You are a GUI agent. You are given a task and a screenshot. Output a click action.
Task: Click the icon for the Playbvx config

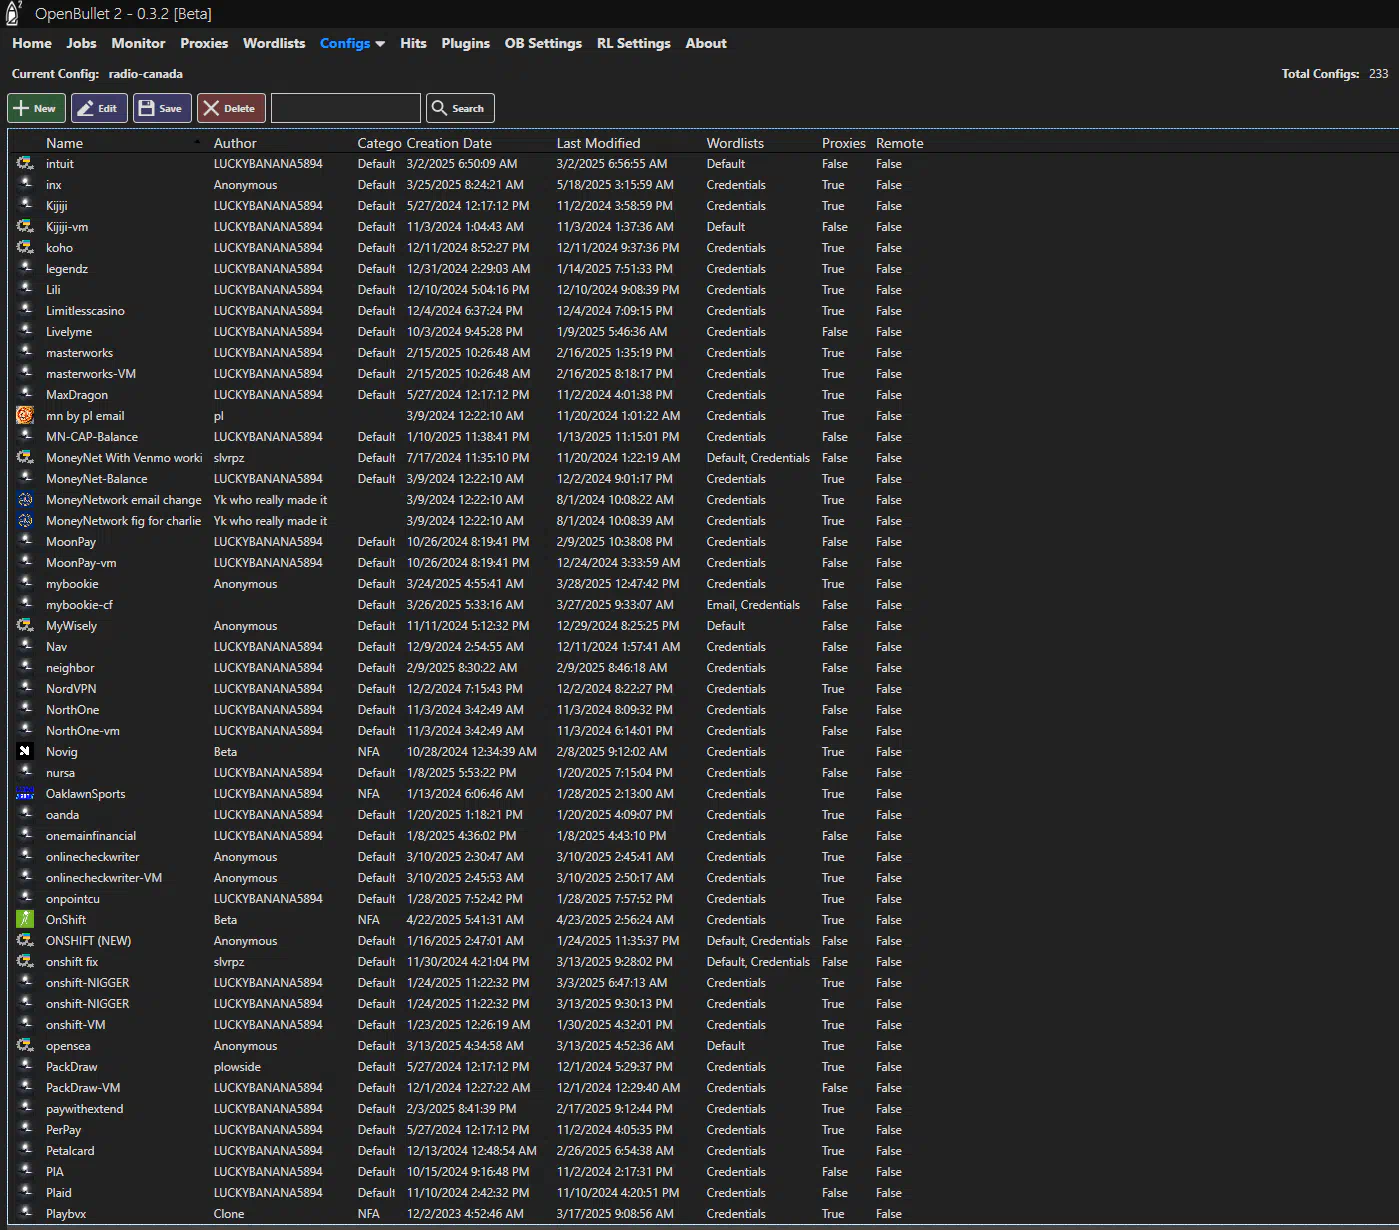pyautogui.click(x=25, y=1214)
